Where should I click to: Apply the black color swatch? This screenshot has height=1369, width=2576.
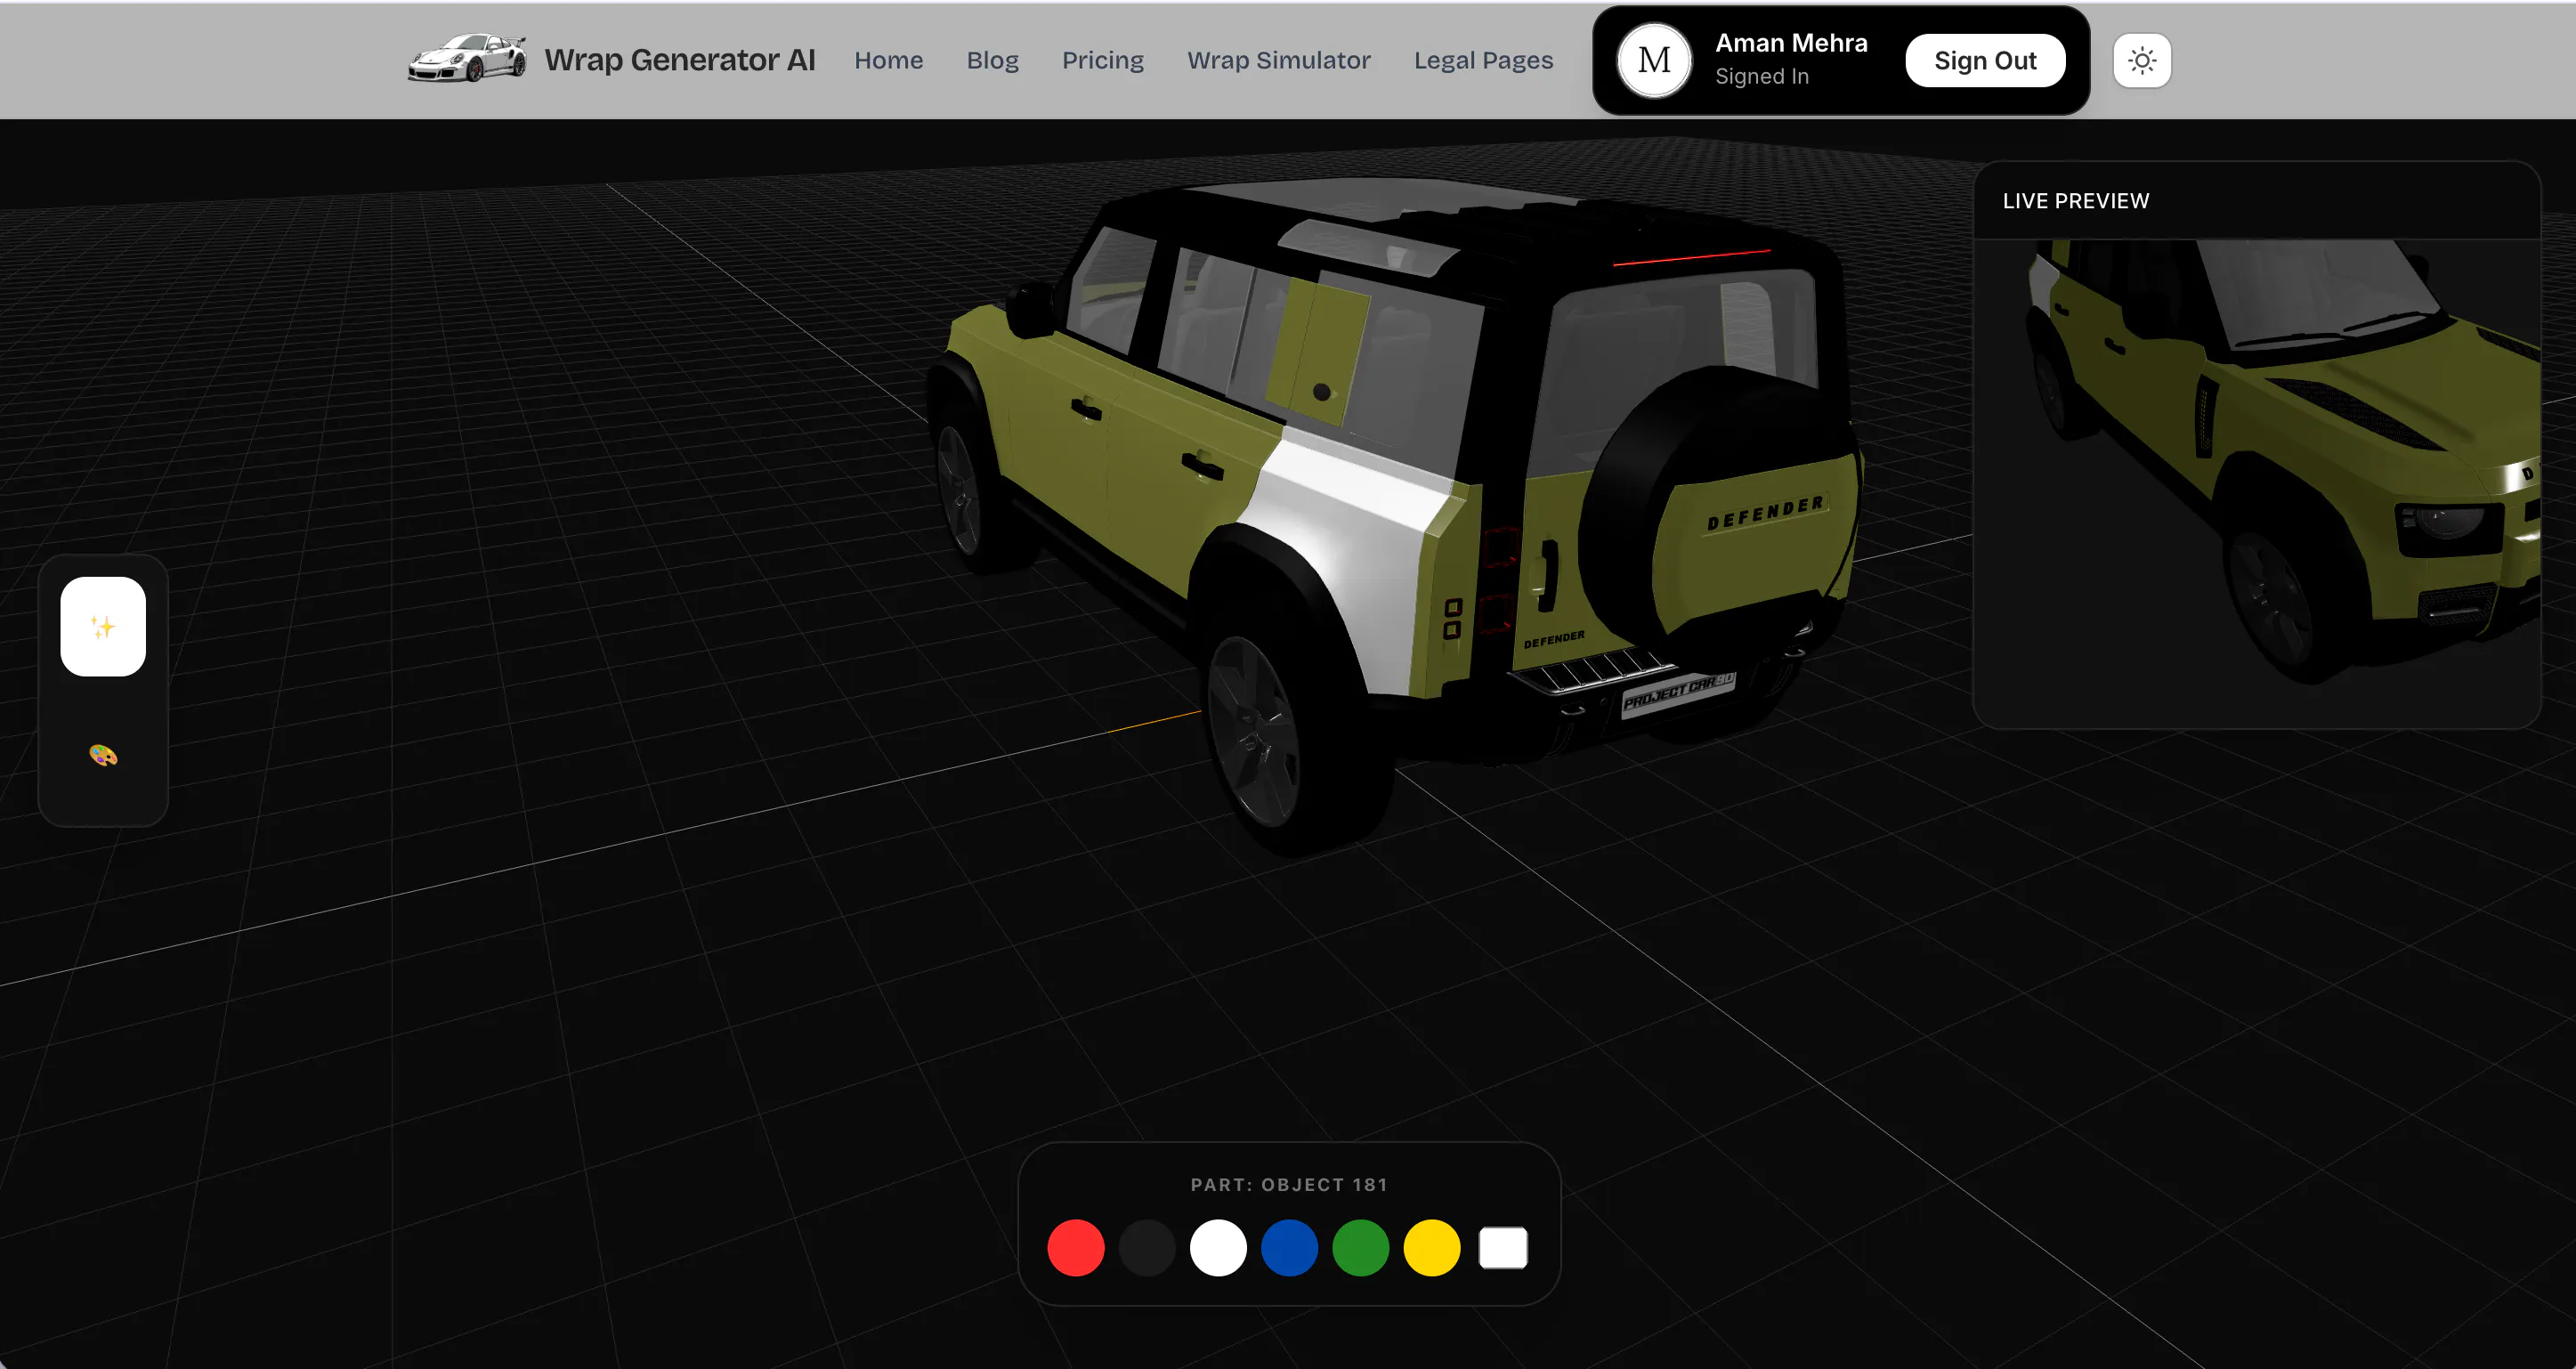(1147, 1247)
